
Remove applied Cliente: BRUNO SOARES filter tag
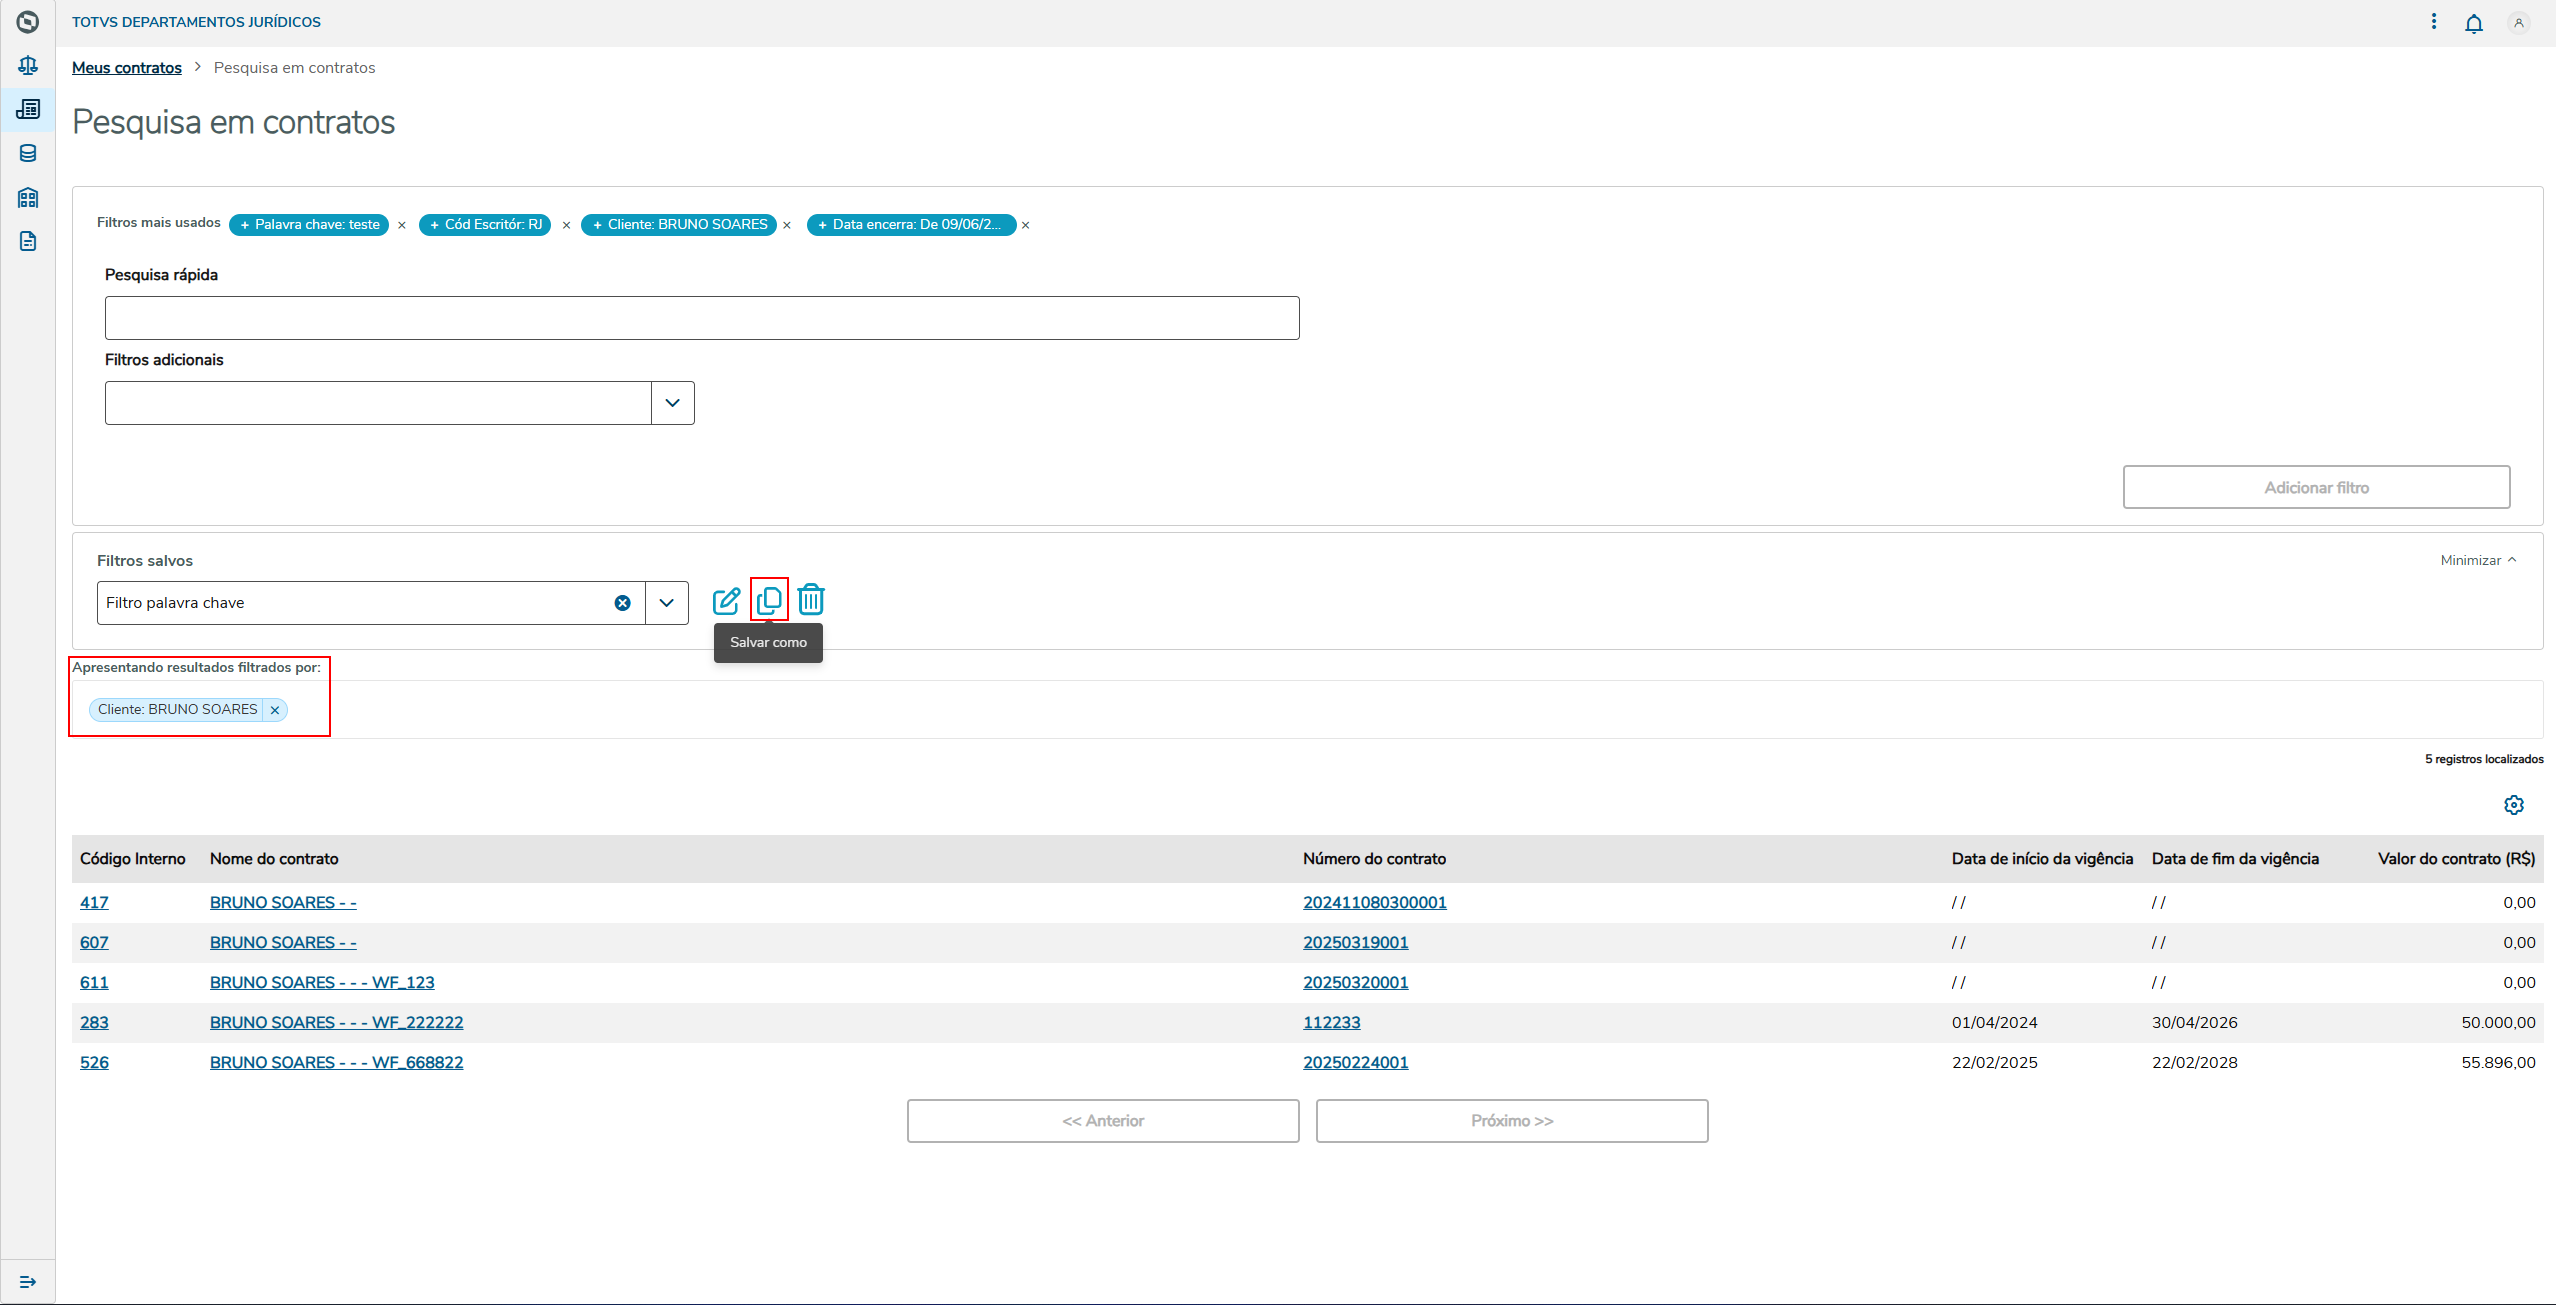[275, 710]
